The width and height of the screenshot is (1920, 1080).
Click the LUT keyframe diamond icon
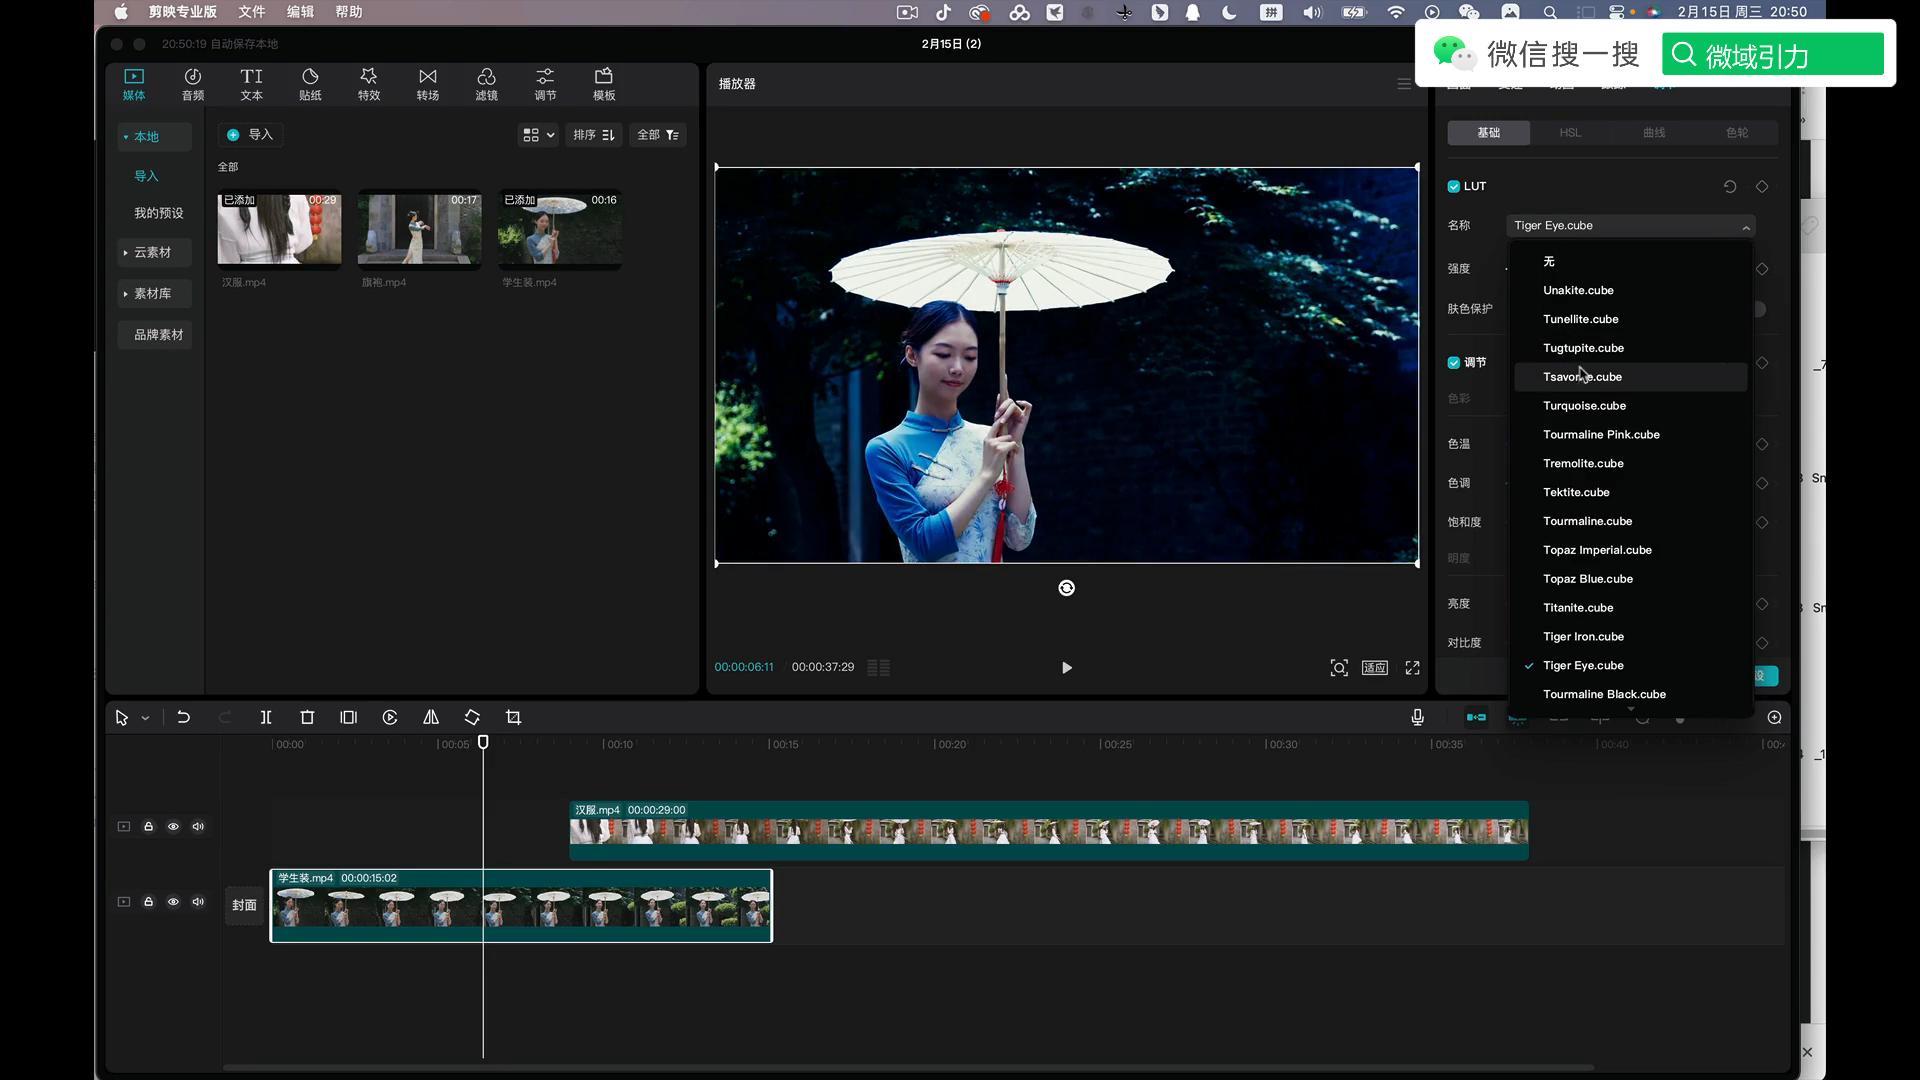(1762, 186)
